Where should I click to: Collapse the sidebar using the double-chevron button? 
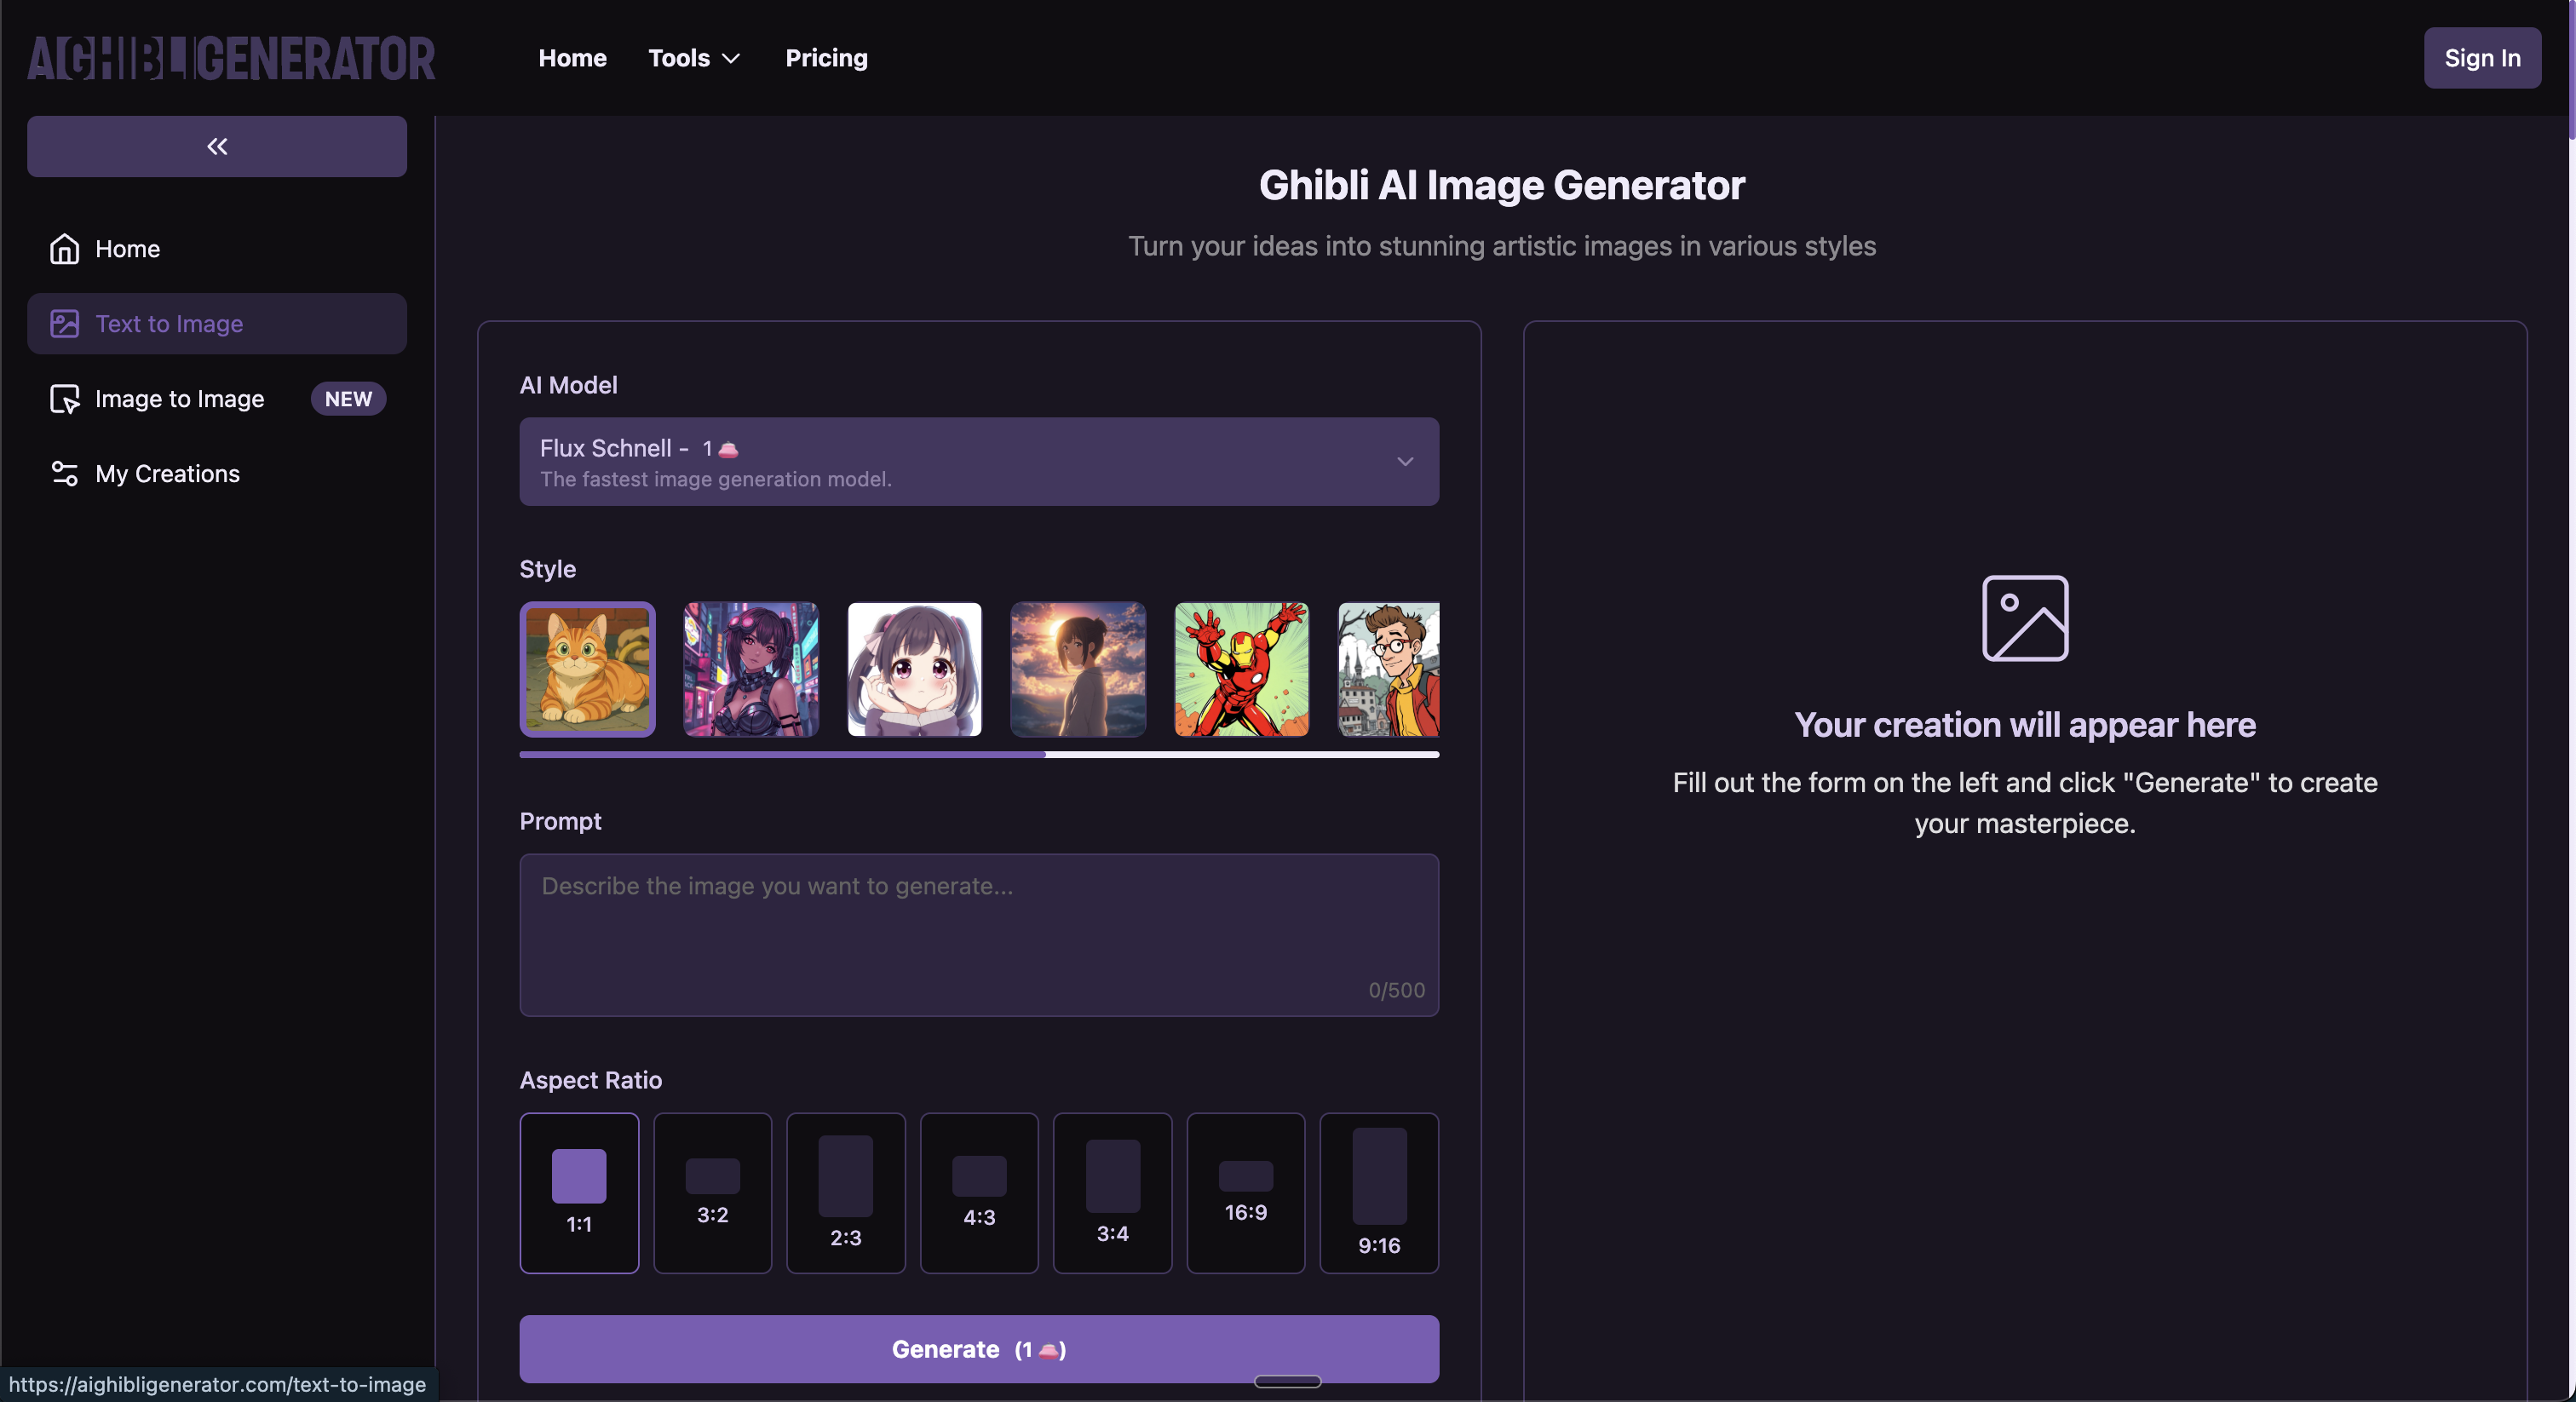pyautogui.click(x=215, y=146)
